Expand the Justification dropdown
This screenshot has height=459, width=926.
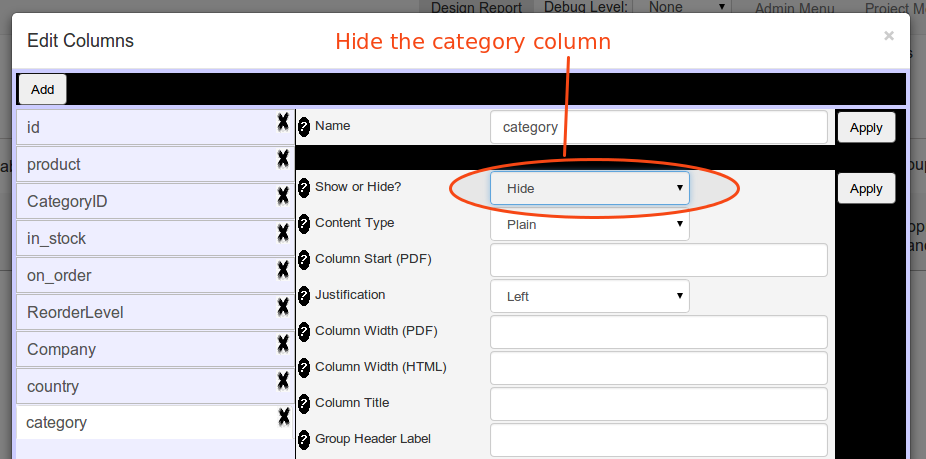pyautogui.click(x=589, y=296)
